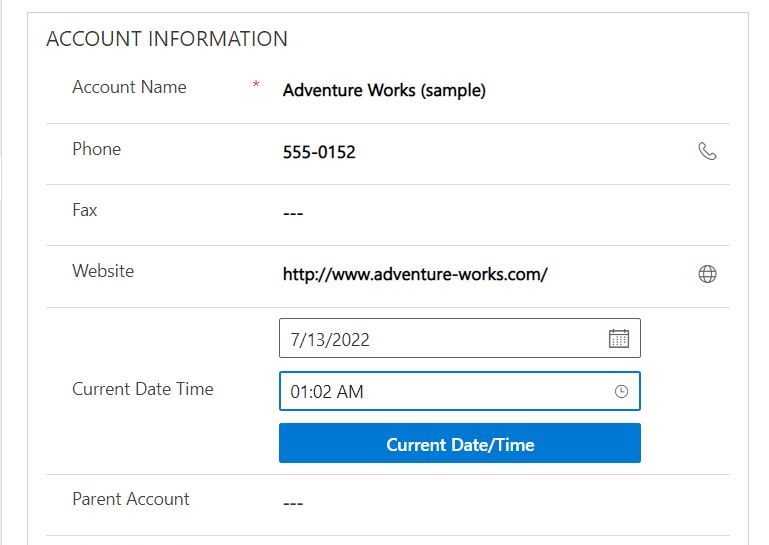This screenshot has width=769, height=545.
Task: Click the Website field label
Action: (103, 271)
